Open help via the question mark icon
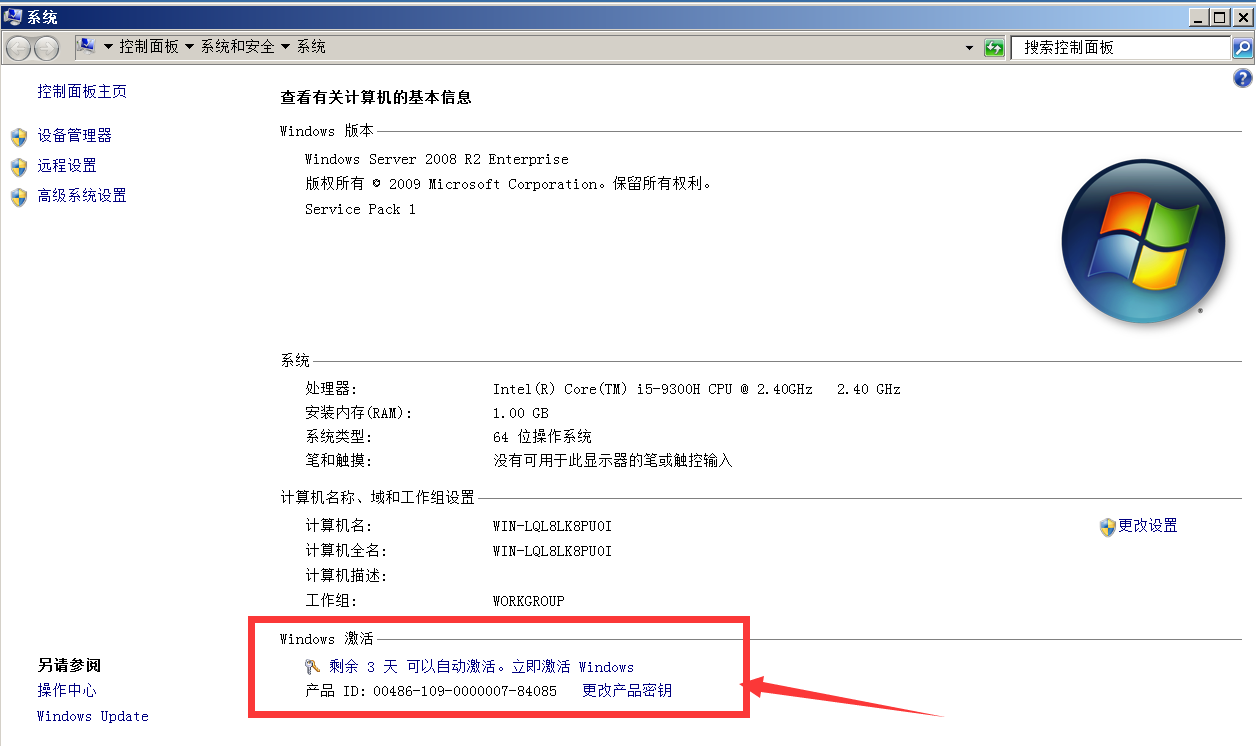Image resolution: width=1256 pixels, height=746 pixels. 1243,78
